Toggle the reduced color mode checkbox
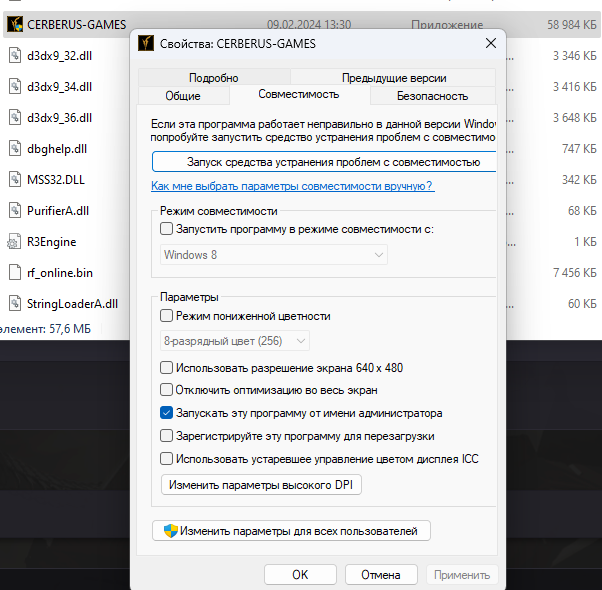Viewport: 602px width, 590px height. [x=167, y=316]
